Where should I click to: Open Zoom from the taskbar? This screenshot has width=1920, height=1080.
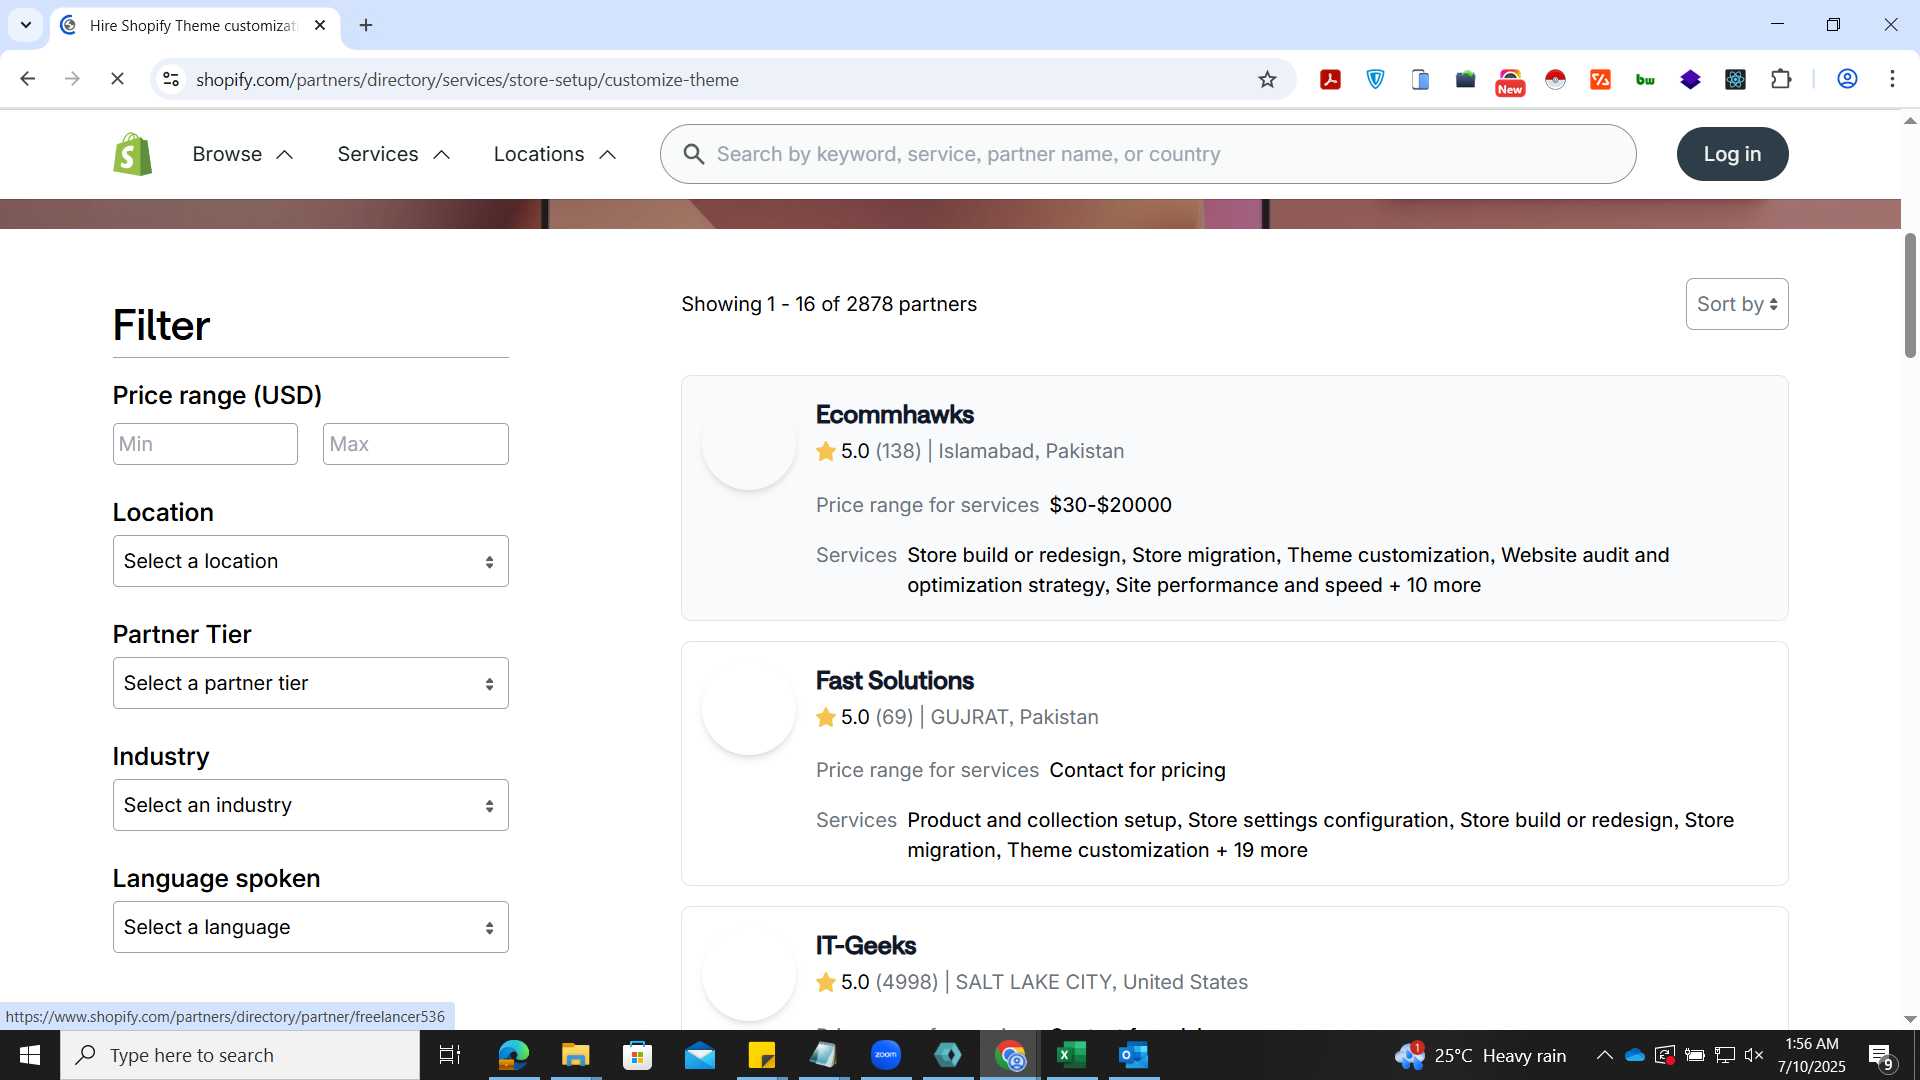click(x=886, y=1055)
